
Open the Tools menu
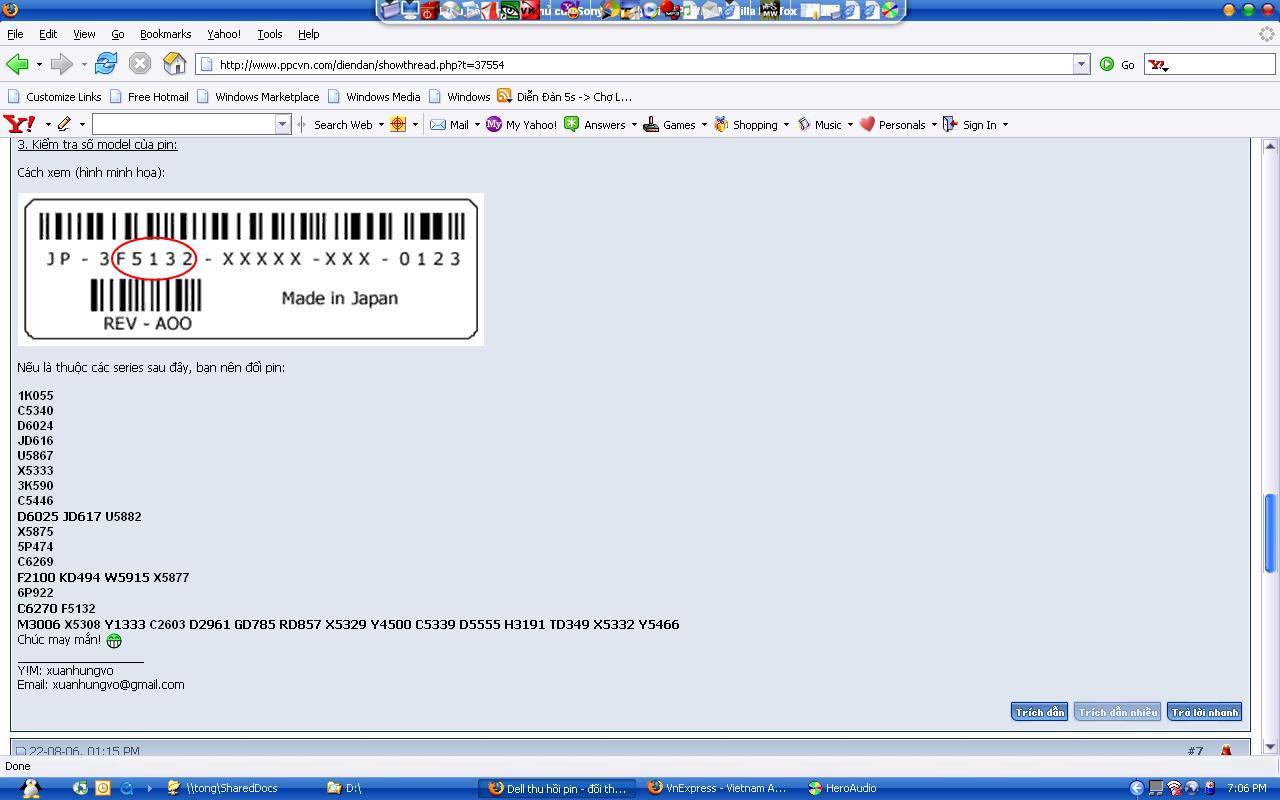pos(270,34)
